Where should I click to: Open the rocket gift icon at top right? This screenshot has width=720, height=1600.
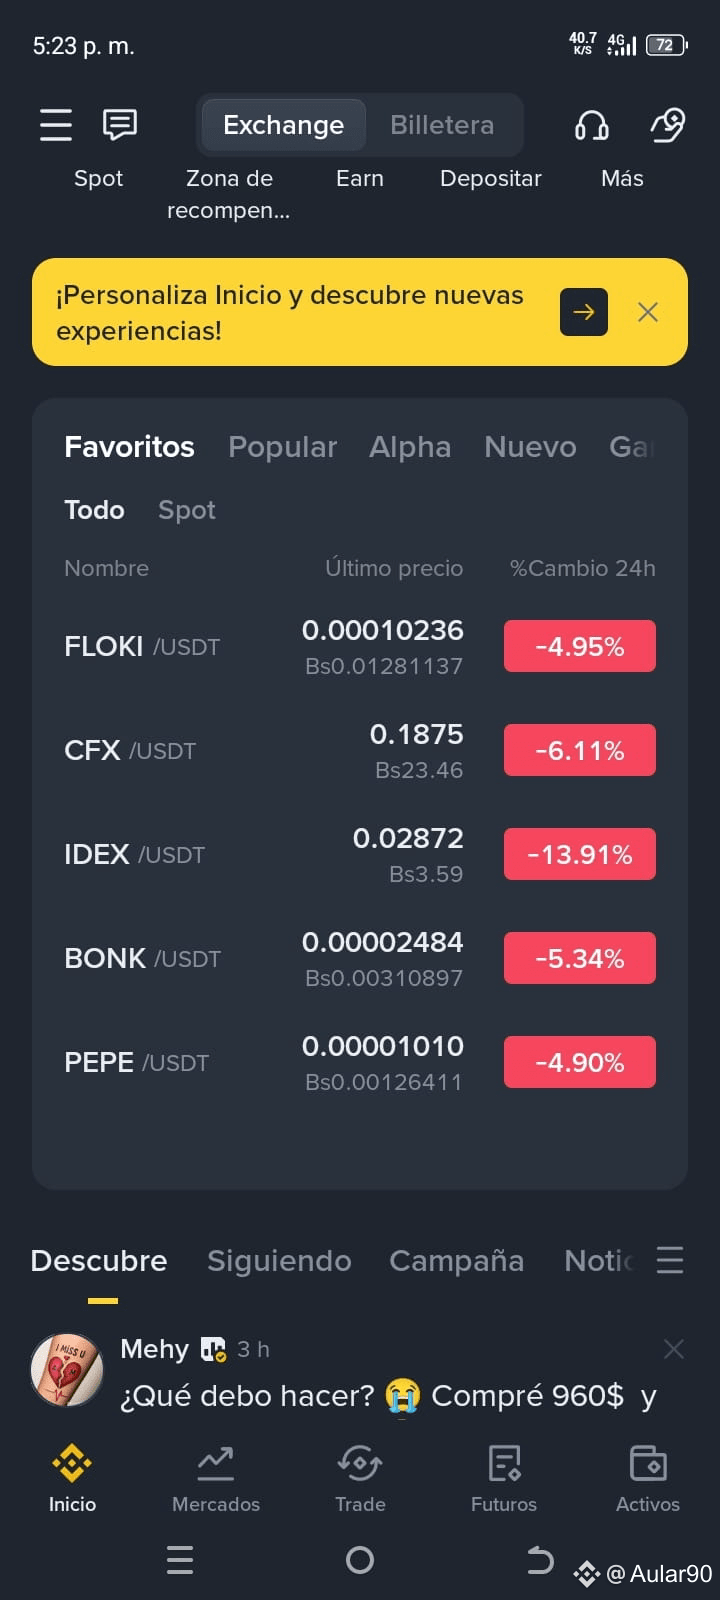click(x=668, y=126)
